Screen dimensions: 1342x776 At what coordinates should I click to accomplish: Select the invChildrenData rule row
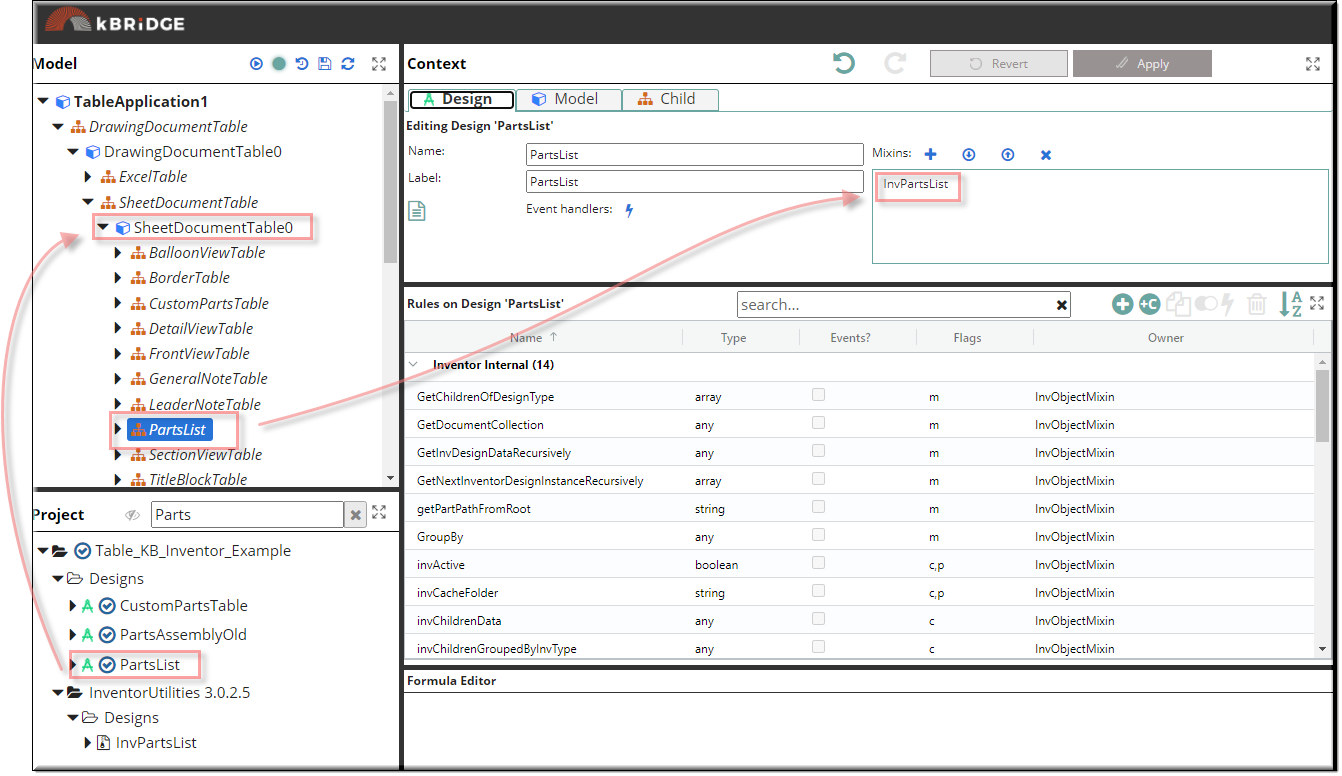pos(860,621)
